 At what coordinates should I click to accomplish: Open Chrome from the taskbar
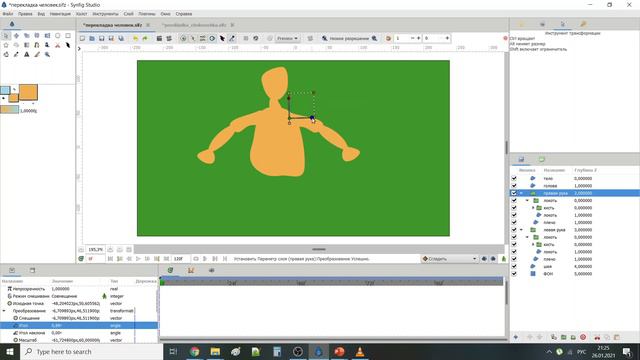click(x=195, y=351)
